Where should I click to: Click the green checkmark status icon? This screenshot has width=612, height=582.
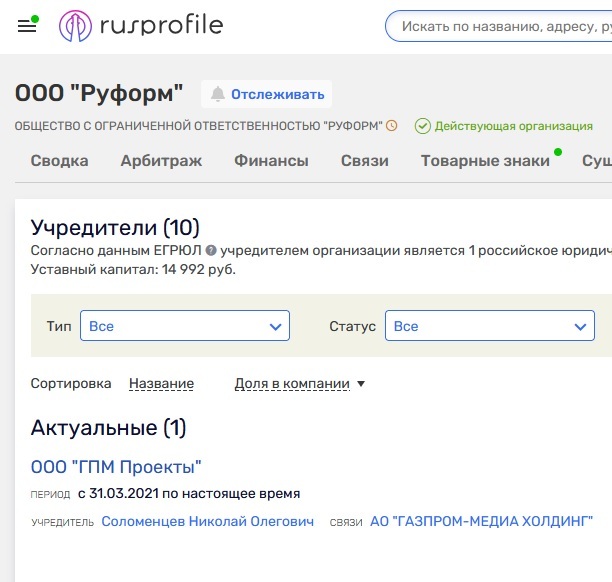(x=422, y=126)
